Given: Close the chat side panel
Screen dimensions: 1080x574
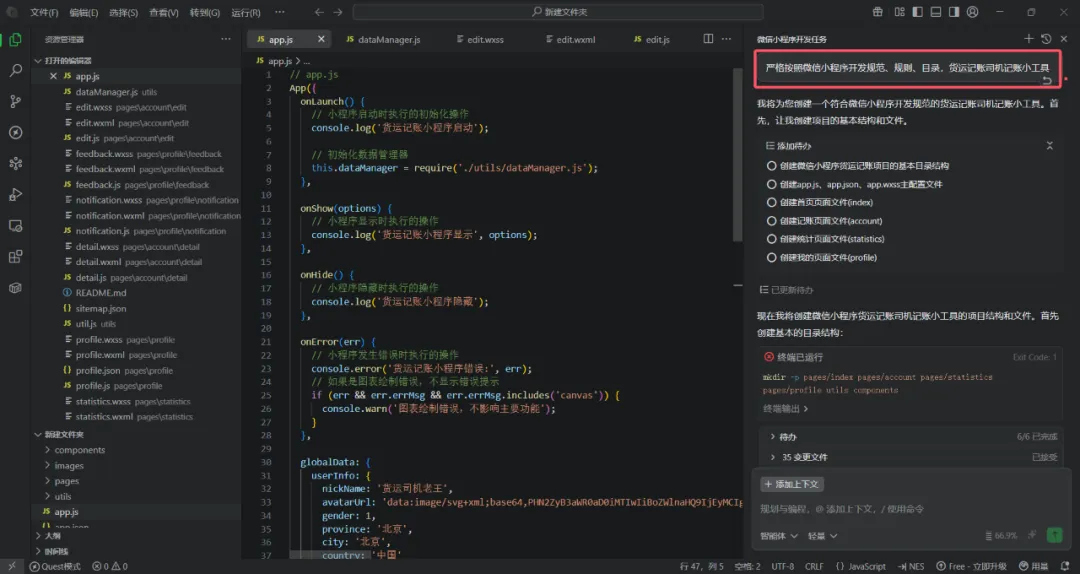Looking at the screenshot, I should 1064,39.
